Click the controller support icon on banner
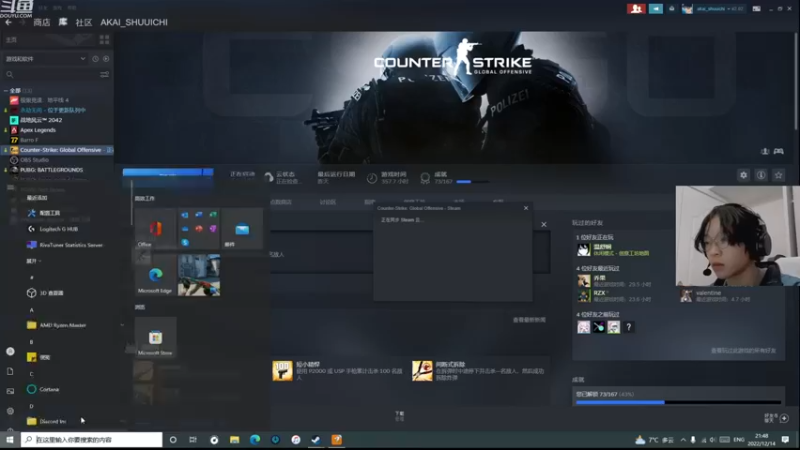The image size is (800, 450). 779,152
